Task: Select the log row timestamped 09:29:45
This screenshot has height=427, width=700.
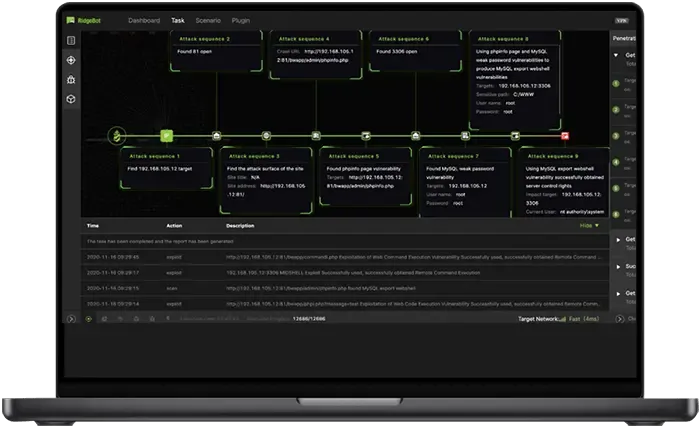Action: (345, 257)
